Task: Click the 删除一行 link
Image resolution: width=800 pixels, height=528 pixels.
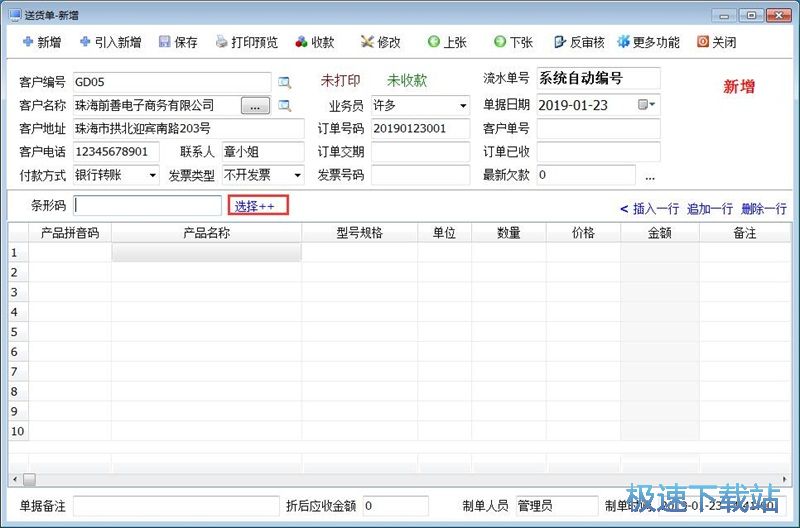Action: (764, 209)
